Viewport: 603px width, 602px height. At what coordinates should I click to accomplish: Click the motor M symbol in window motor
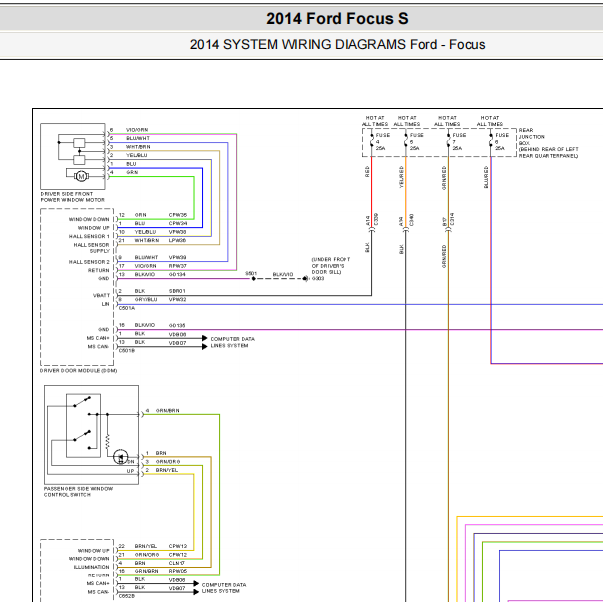pos(81,176)
